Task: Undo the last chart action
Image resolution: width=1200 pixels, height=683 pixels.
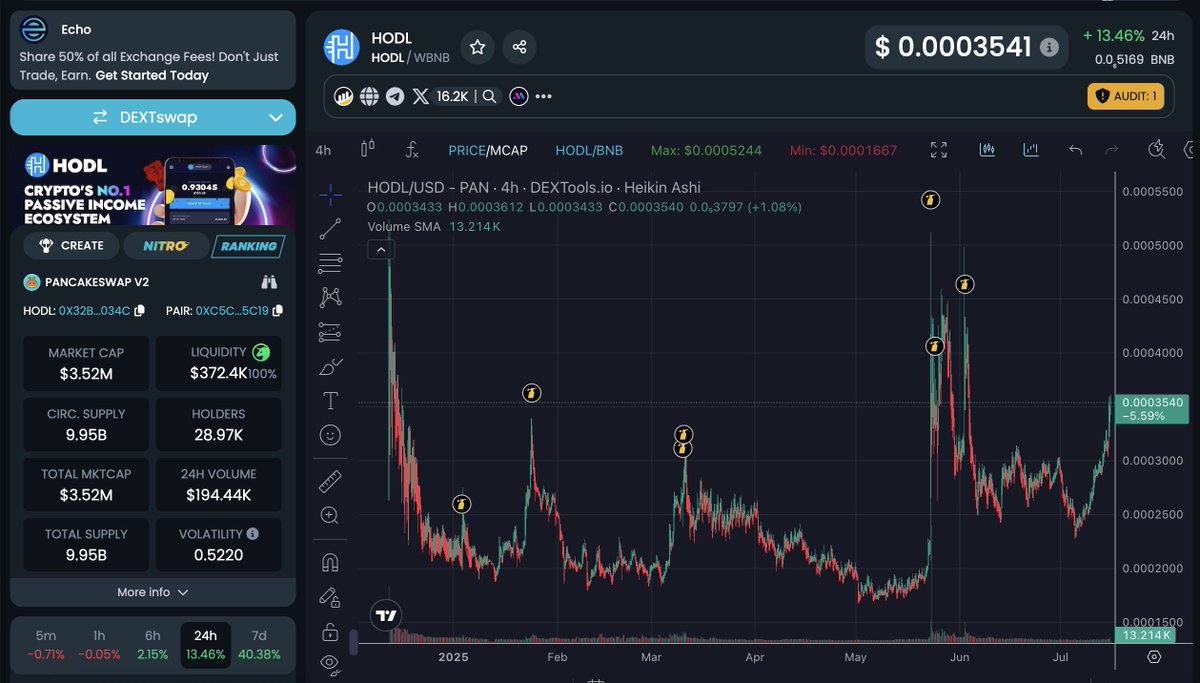Action: [x=1075, y=150]
